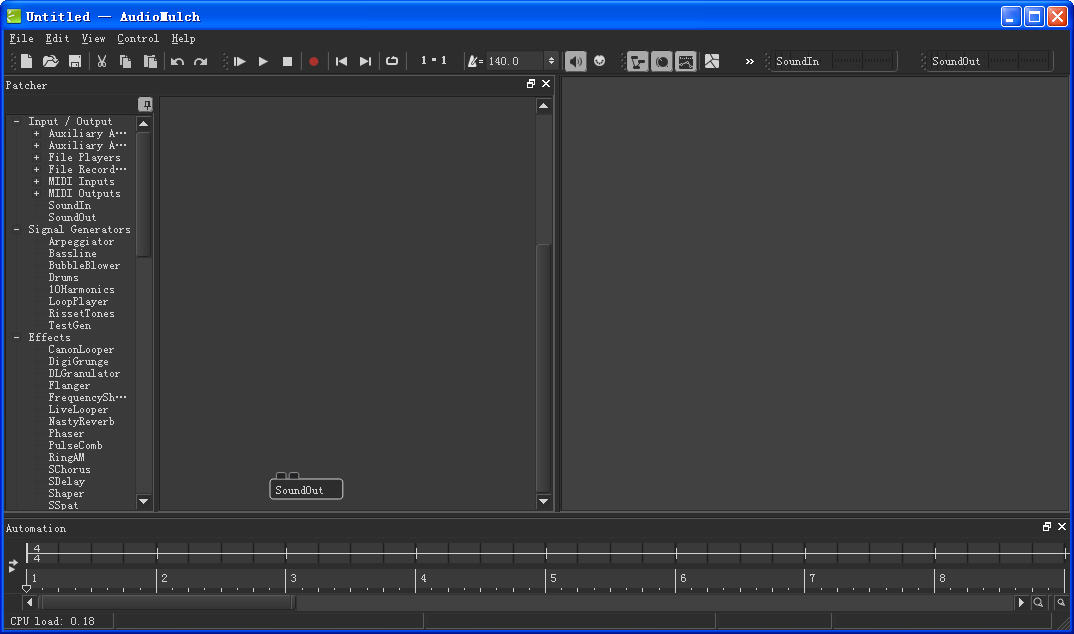
Task: Toggle the audio enable speaker button
Action: (x=576, y=61)
